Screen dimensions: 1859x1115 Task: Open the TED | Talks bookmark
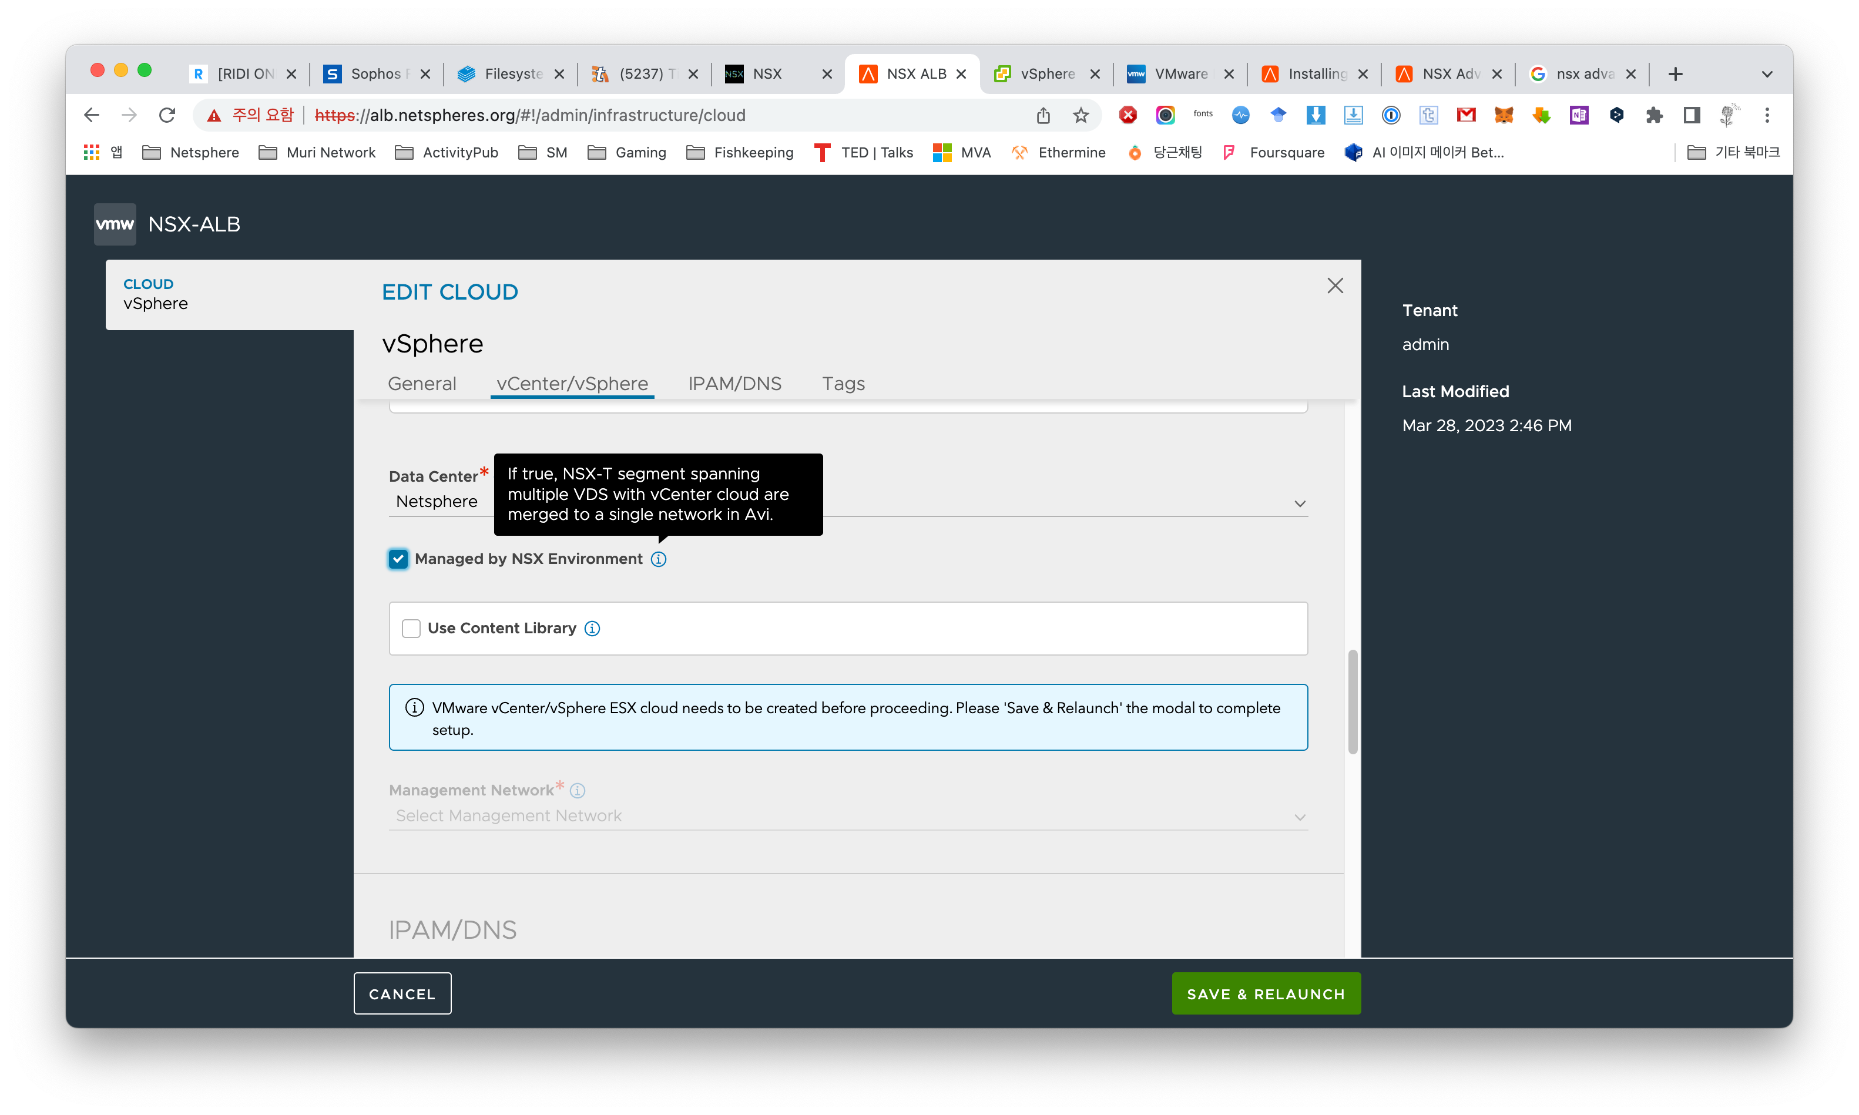point(863,152)
